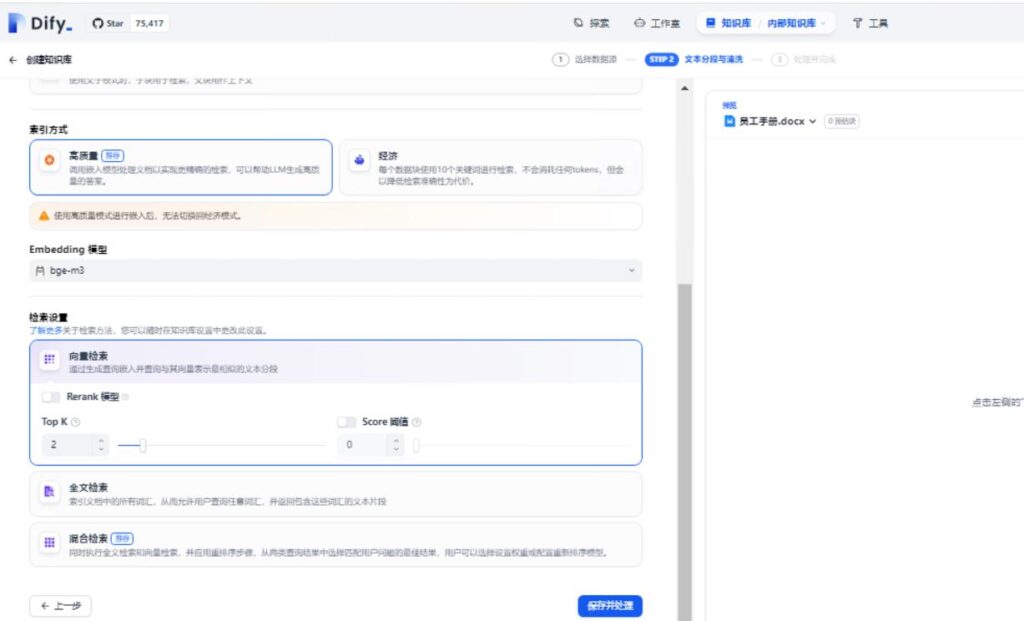Click the Top K number input field
The image size is (1024, 621).
point(66,445)
